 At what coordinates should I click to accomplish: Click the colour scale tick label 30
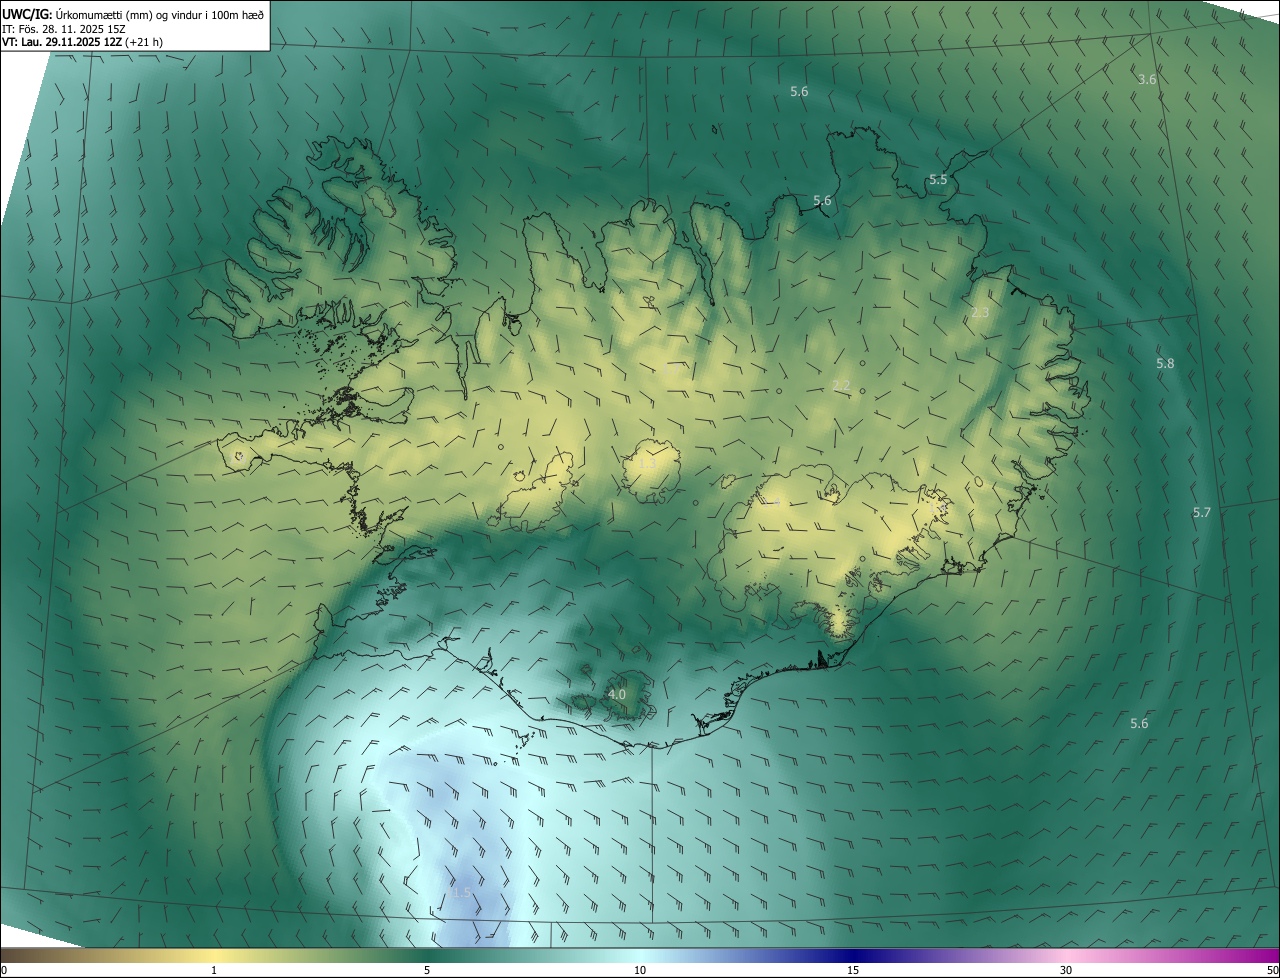[x=1066, y=970]
